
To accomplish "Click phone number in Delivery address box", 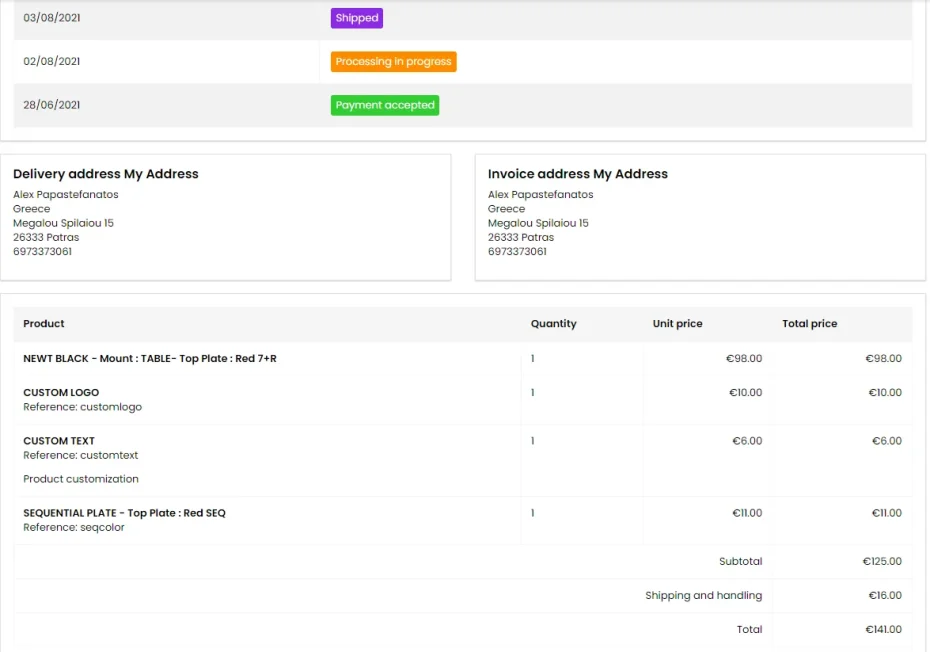I will coord(43,252).
